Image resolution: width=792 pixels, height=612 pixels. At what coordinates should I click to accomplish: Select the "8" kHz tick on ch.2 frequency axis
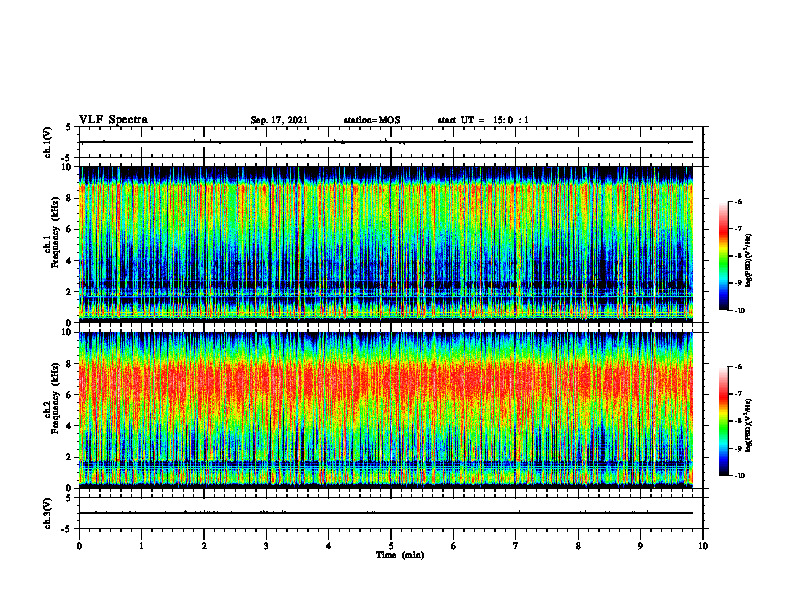(x=70, y=364)
